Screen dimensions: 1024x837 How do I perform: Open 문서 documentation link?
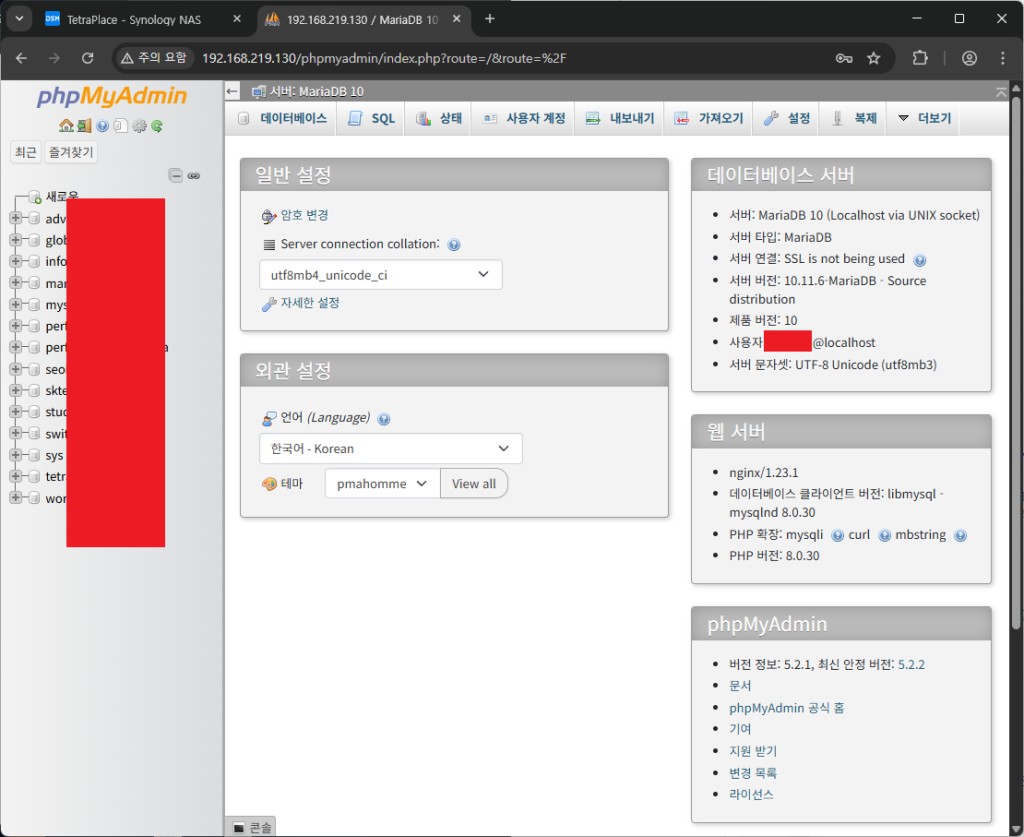pos(740,686)
